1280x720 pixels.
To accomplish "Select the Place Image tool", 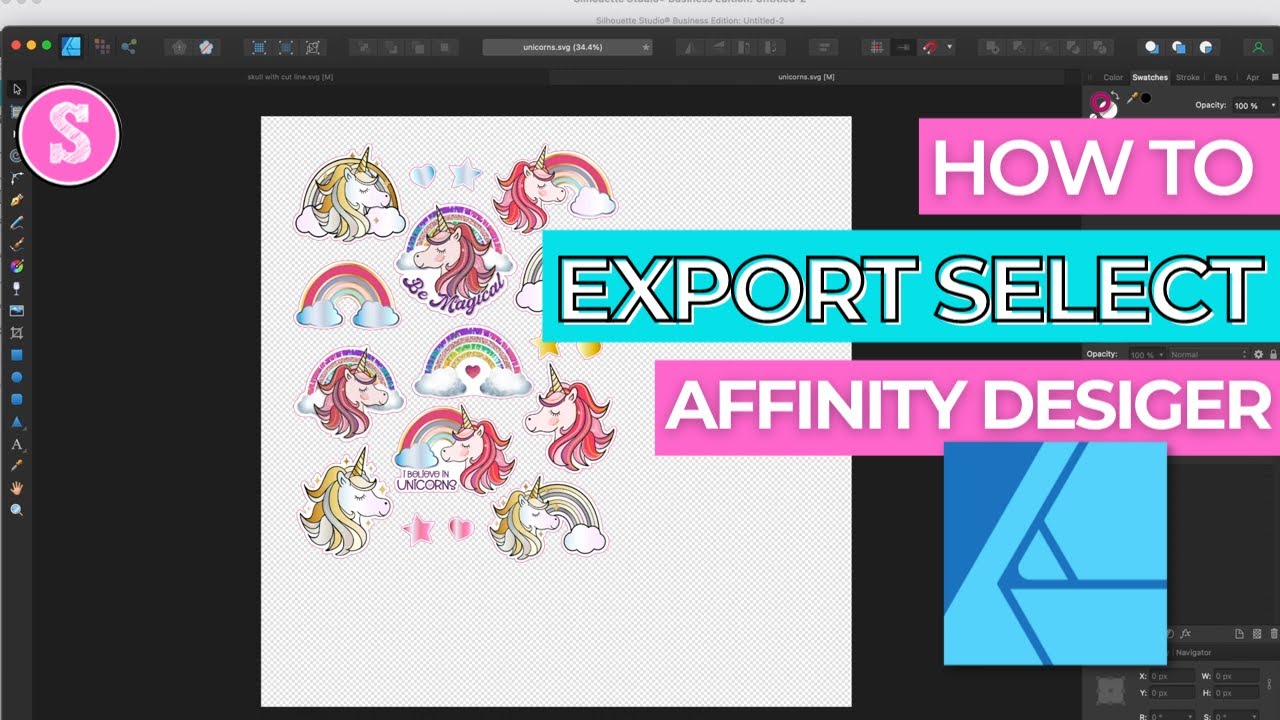I will (x=17, y=311).
